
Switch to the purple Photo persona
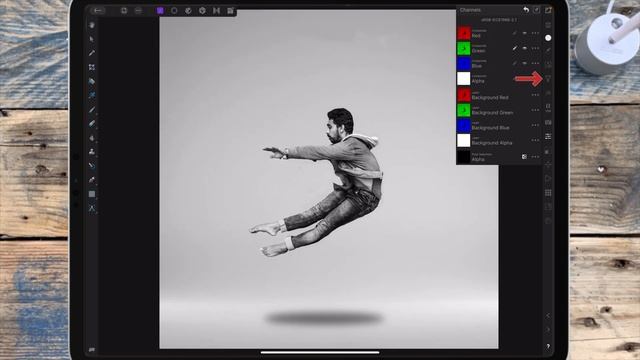[x=160, y=11]
